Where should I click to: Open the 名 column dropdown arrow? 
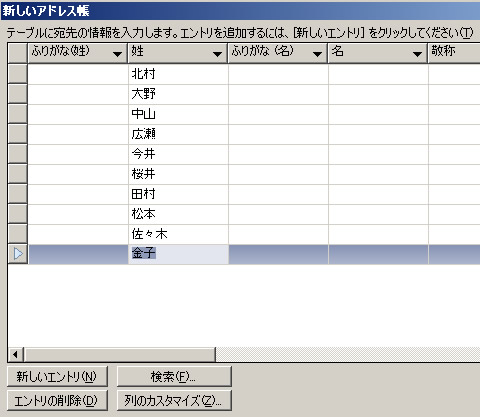417,54
